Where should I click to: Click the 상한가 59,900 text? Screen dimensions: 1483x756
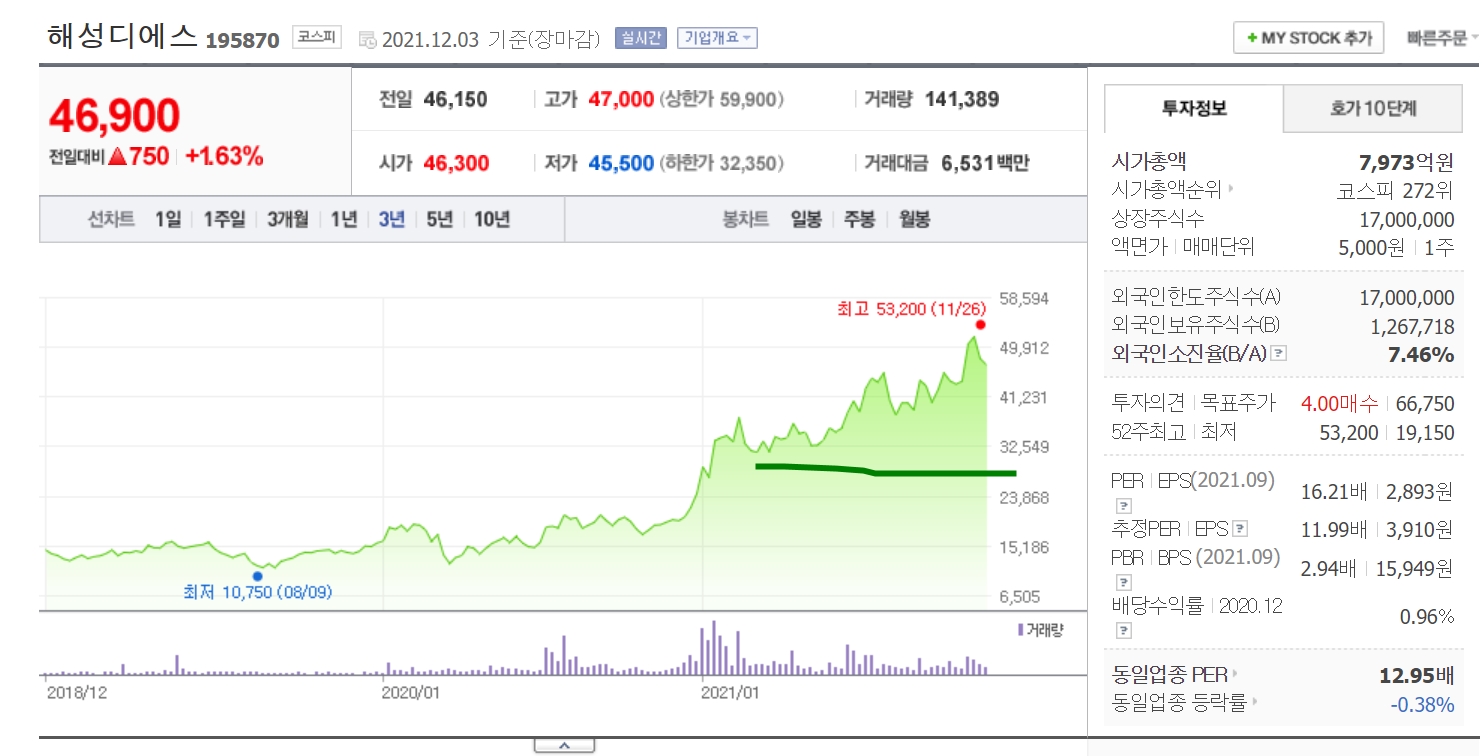tap(721, 99)
